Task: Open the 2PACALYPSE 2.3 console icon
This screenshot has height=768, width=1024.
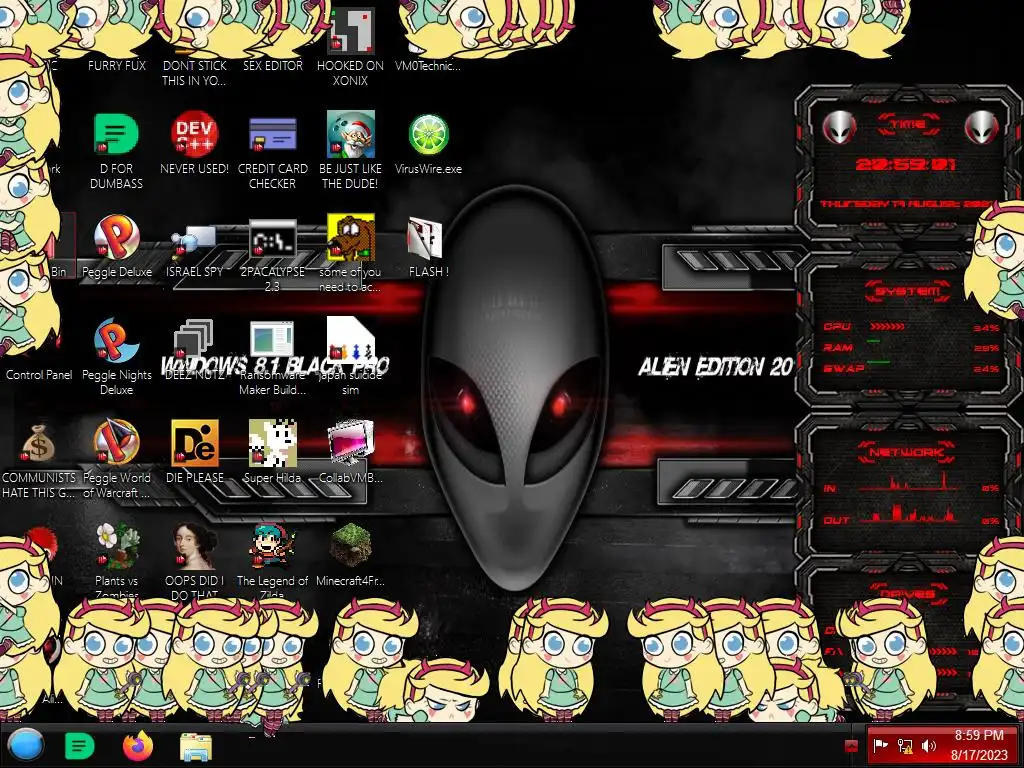Action: click(x=272, y=240)
